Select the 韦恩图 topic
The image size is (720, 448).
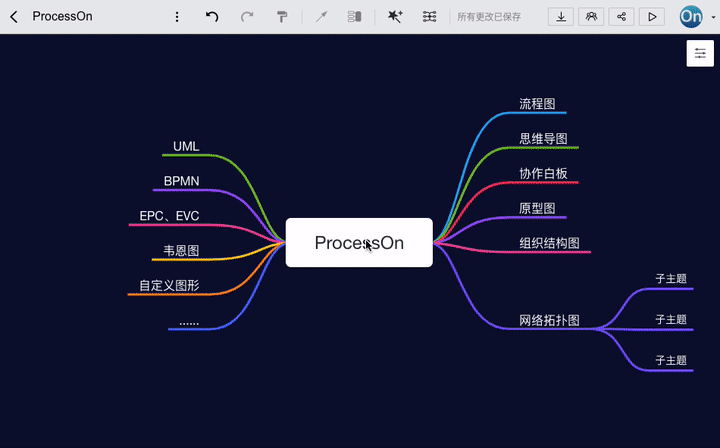point(181,251)
